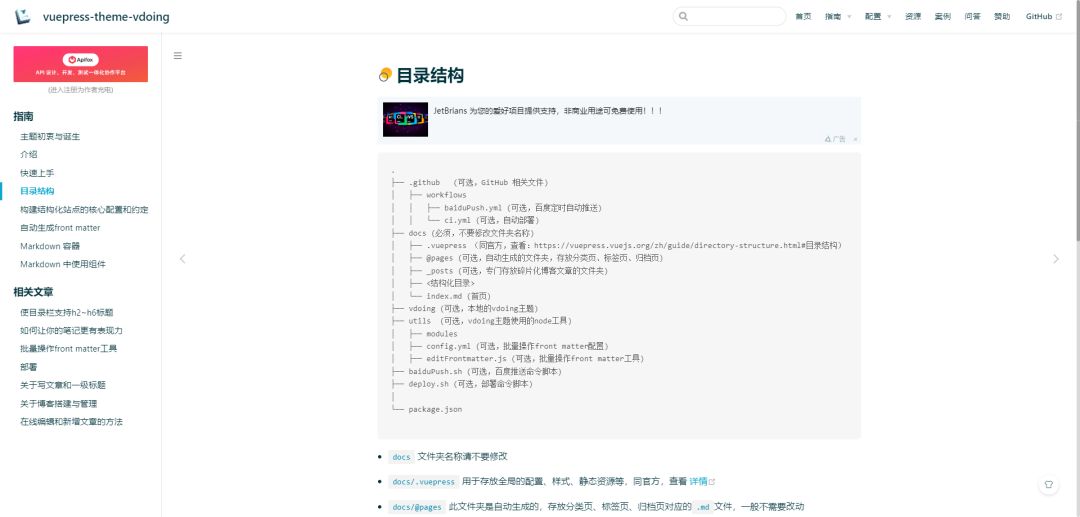Viewport: 1080px width, 517px height.
Task: Open 使目录栏支持h2~h6标题 article
Action: coord(67,313)
